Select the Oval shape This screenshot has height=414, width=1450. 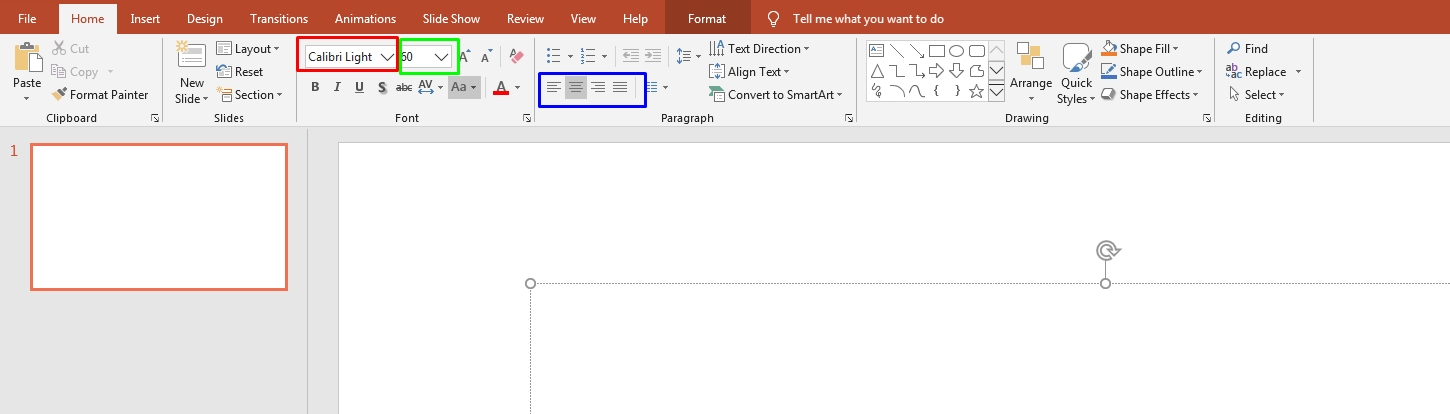click(x=957, y=51)
